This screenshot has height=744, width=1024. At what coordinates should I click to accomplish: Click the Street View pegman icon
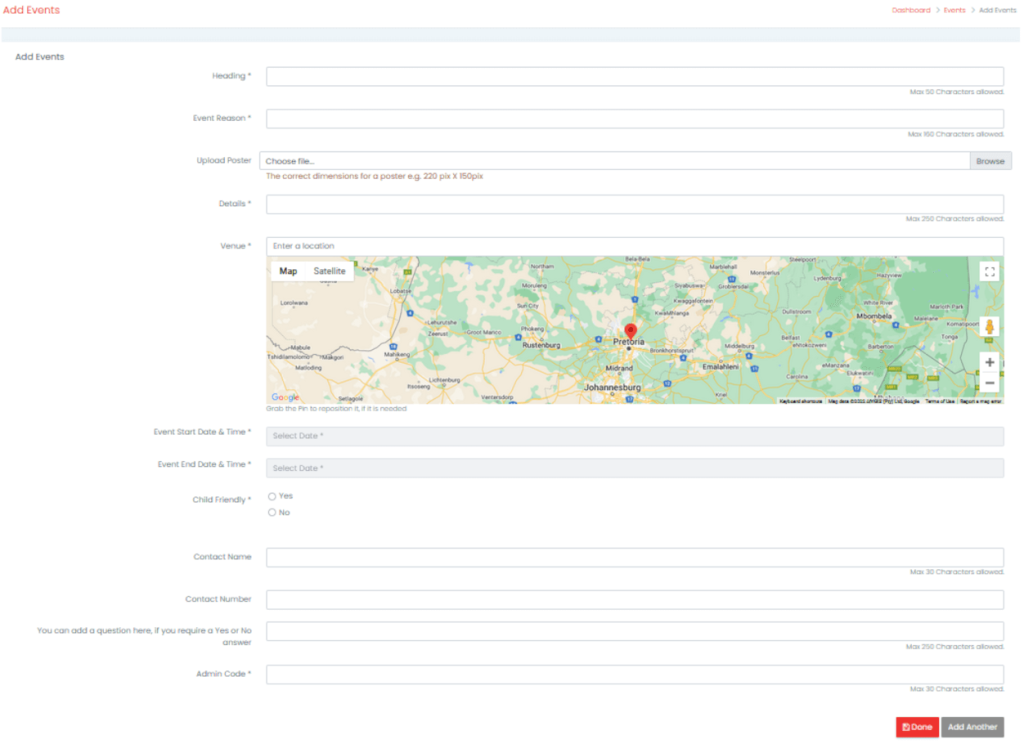tap(989, 327)
